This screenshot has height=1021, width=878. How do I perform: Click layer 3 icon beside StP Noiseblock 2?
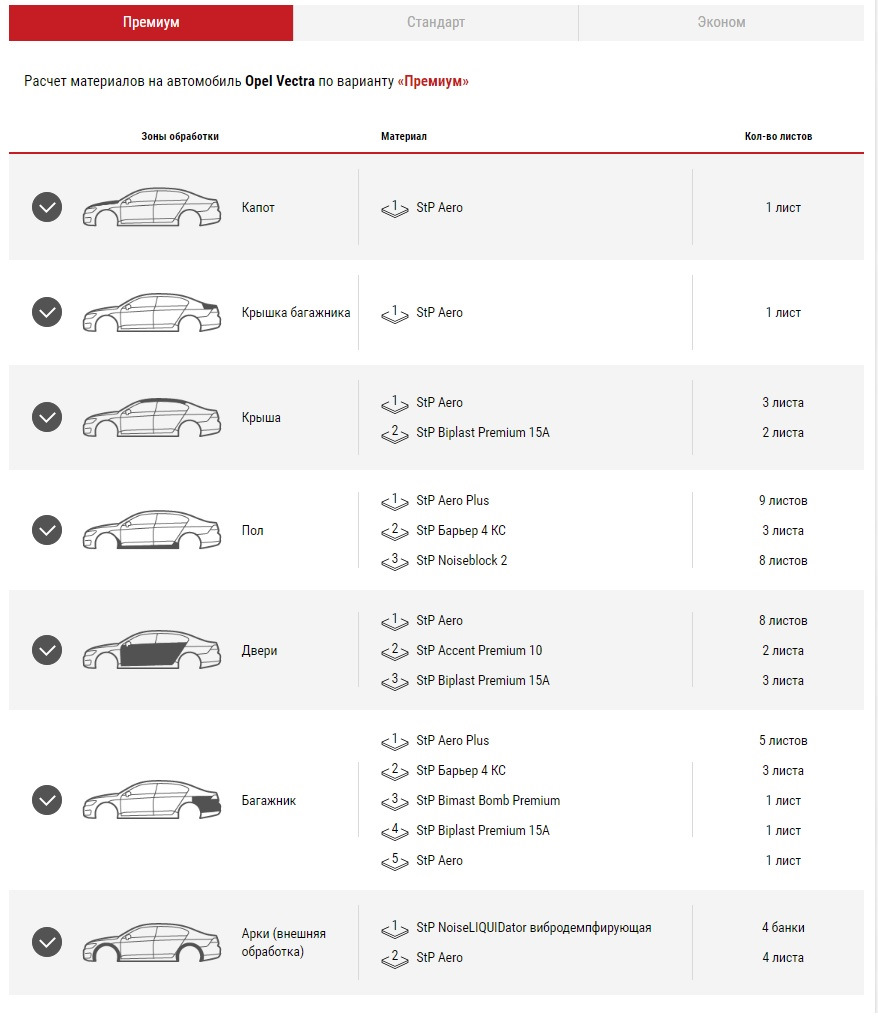(395, 560)
